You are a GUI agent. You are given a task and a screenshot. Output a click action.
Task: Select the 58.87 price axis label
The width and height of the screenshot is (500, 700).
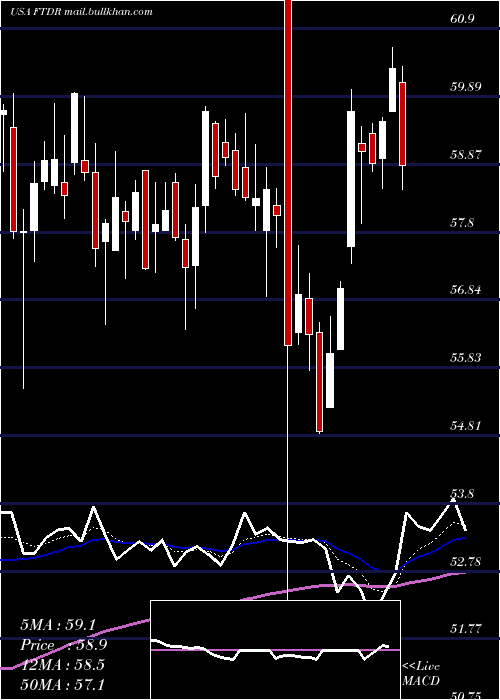point(466,154)
